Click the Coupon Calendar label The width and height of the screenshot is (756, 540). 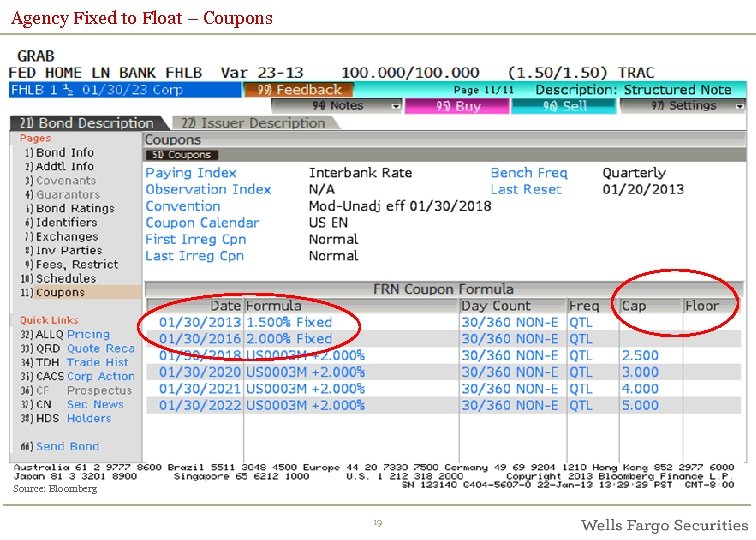pyautogui.click(x=202, y=223)
